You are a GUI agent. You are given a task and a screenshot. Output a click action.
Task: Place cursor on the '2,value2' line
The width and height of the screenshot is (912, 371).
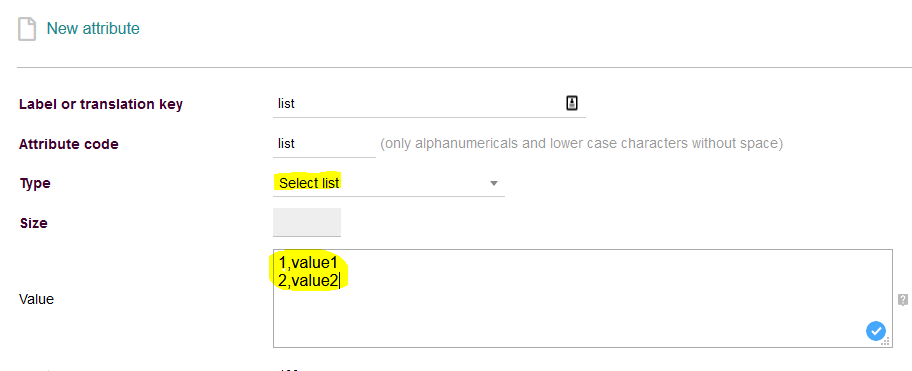[308, 281]
